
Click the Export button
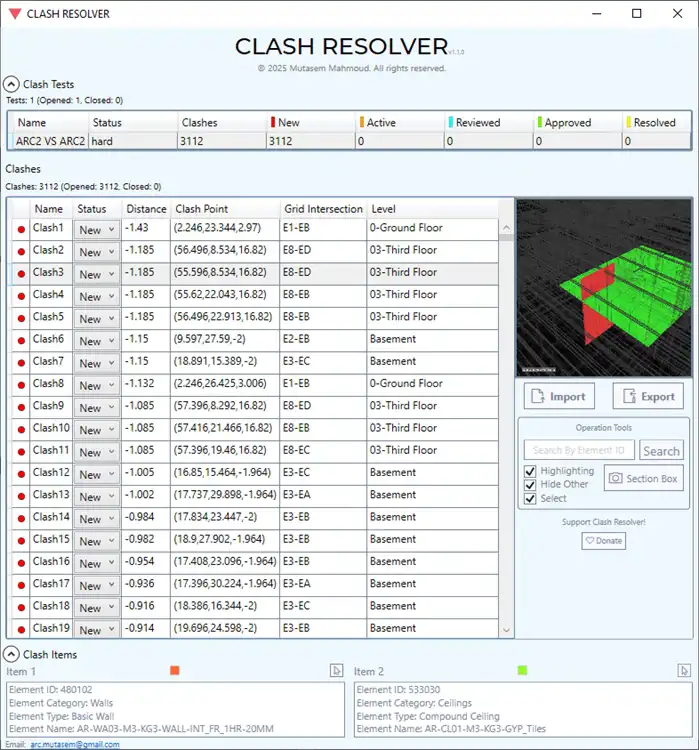tap(648, 396)
